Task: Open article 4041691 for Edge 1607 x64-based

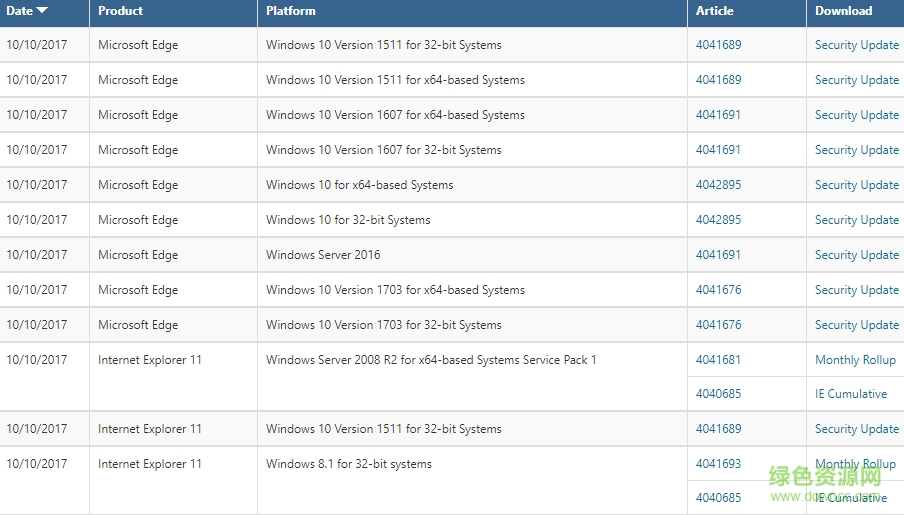Action: (719, 115)
